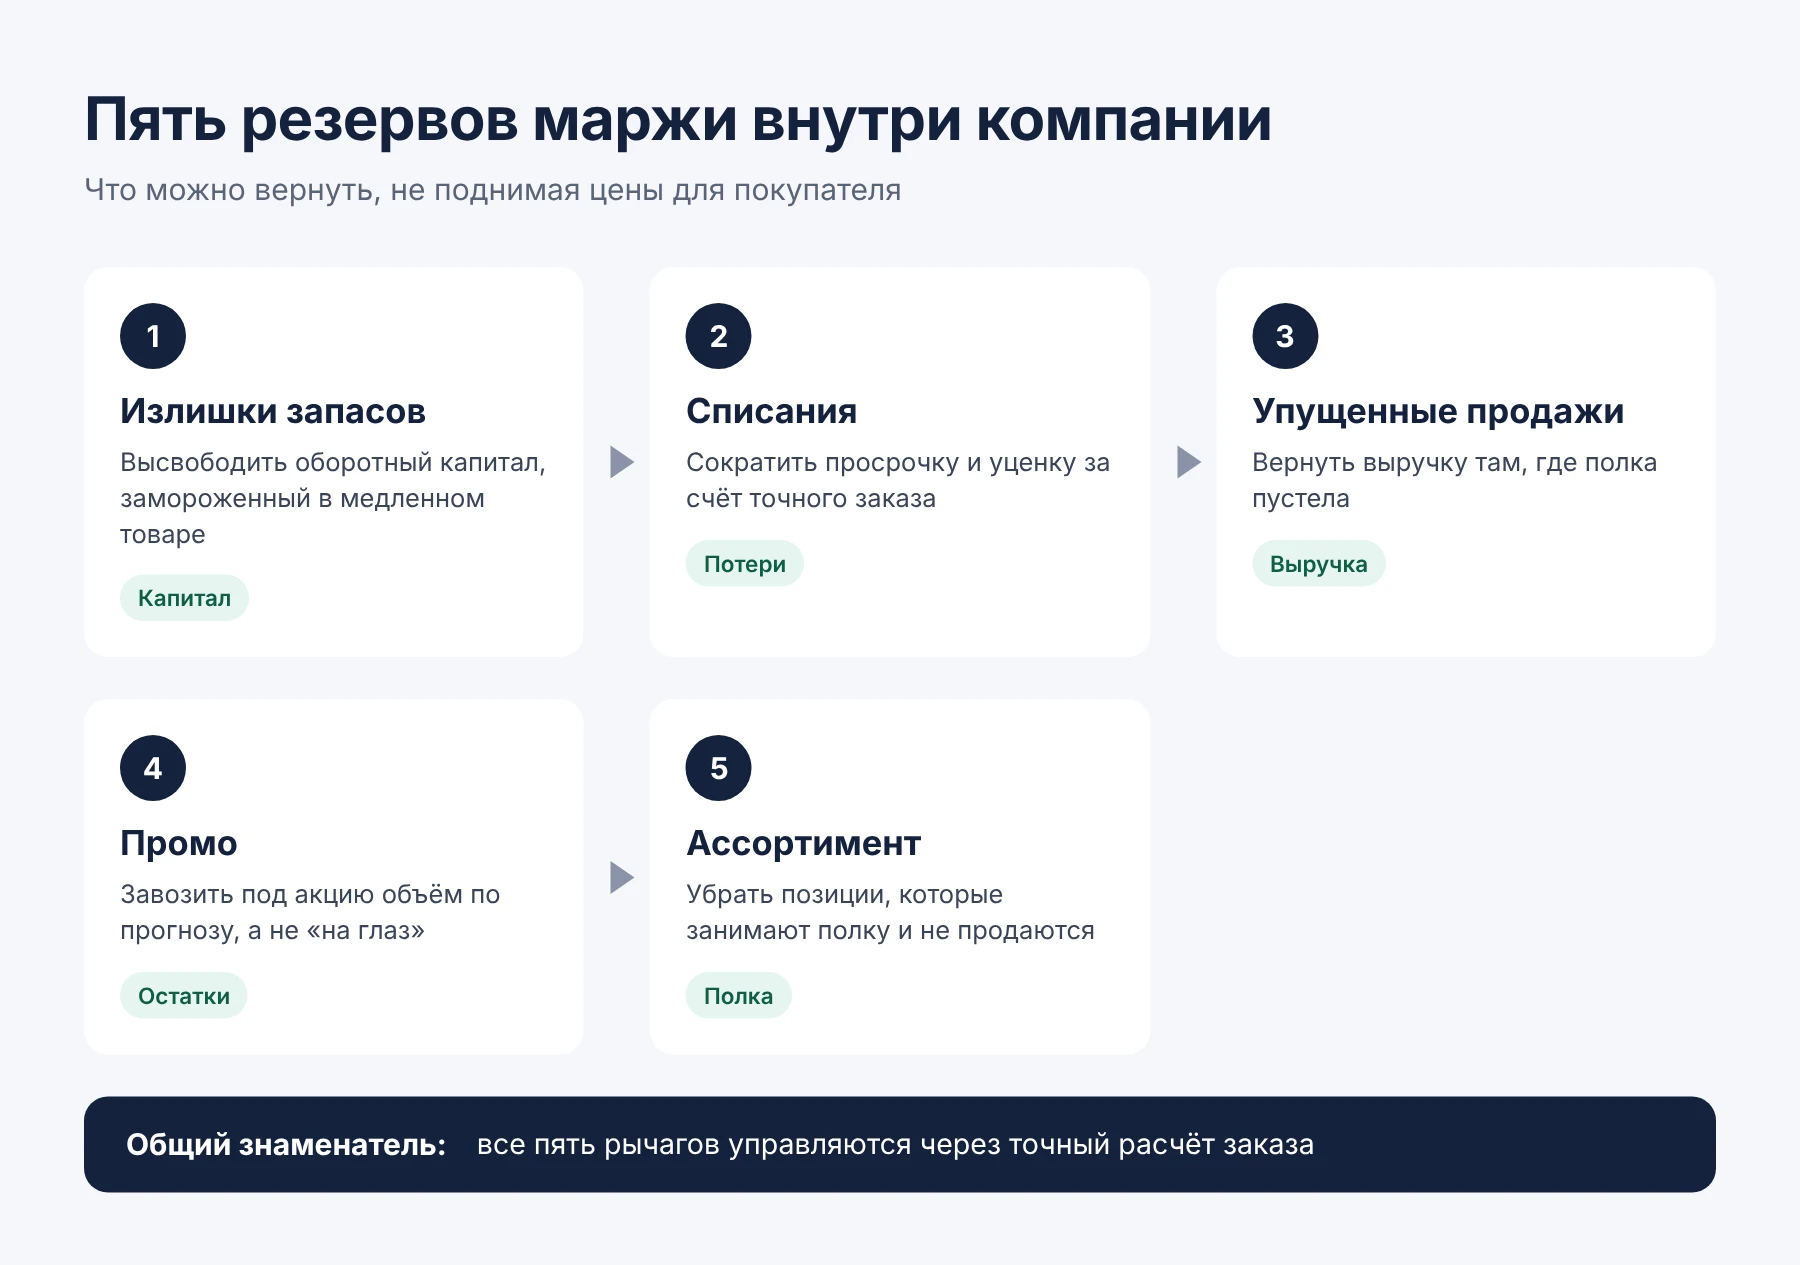The width and height of the screenshot is (1800, 1265).
Task: Click the label «Общий знаменатель:»
Action: tap(286, 1145)
